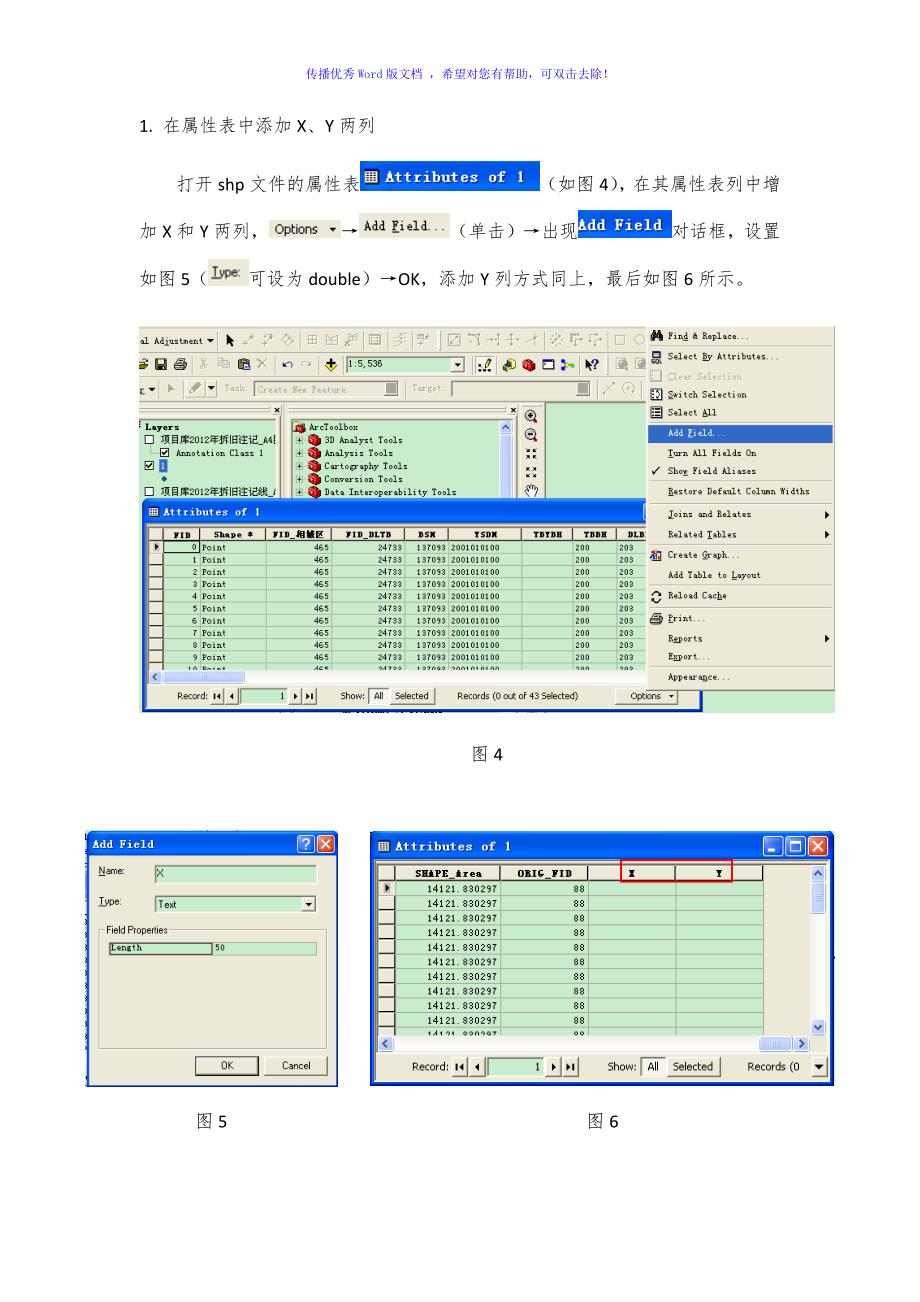Click Selected button in 图6 table
The image size is (920, 1302).
tap(692, 1066)
